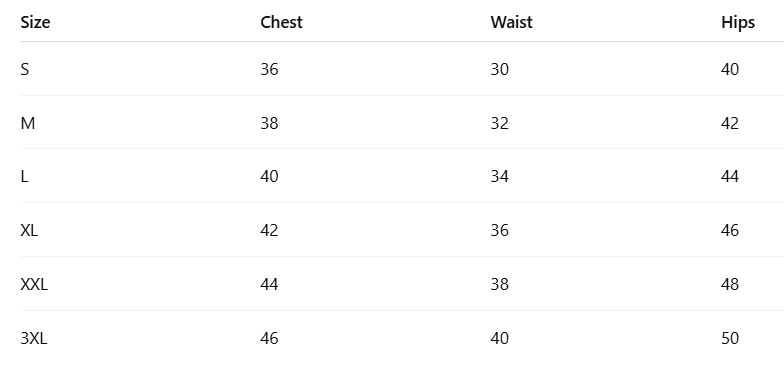Click hips value 46 for size XL
Screen dimensions: 784x366
tap(730, 230)
